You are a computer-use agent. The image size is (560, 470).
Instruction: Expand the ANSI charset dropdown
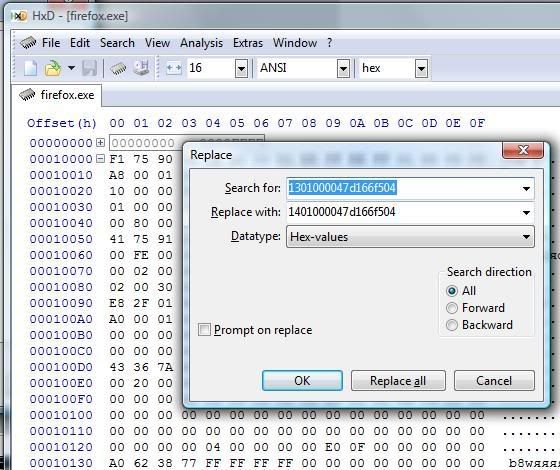pyautogui.click(x=343, y=68)
